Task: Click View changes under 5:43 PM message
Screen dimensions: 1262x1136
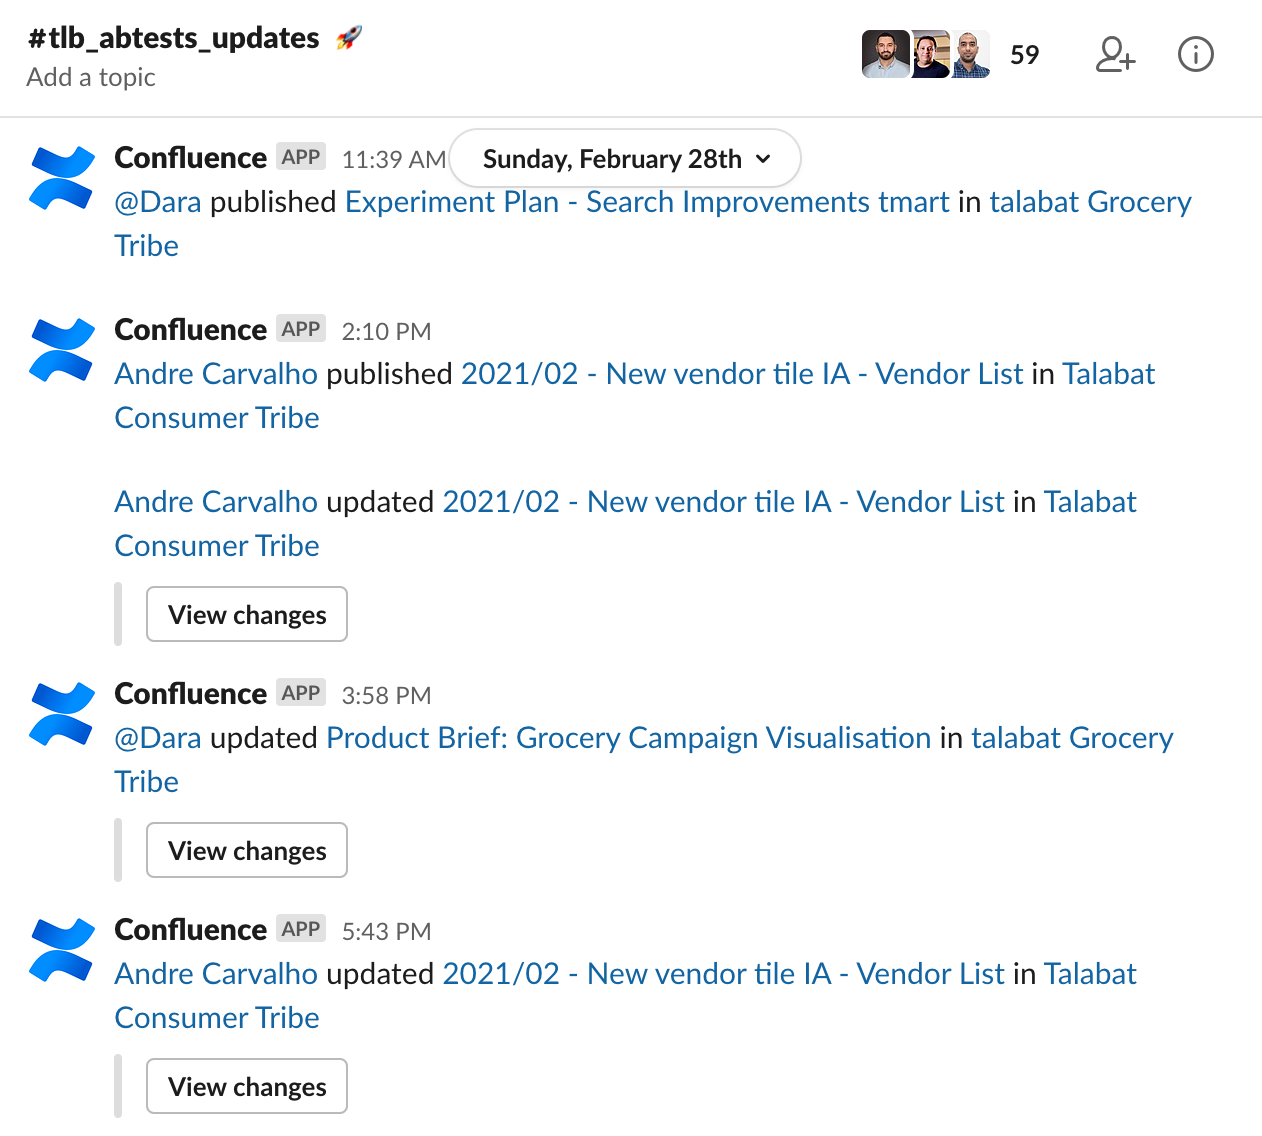Action: pyautogui.click(x=247, y=1086)
